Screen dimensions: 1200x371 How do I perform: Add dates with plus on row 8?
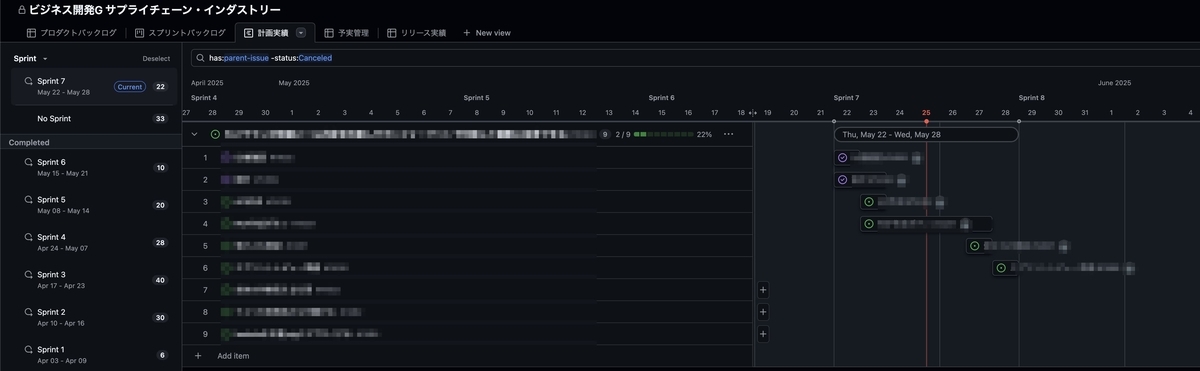[x=763, y=312]
